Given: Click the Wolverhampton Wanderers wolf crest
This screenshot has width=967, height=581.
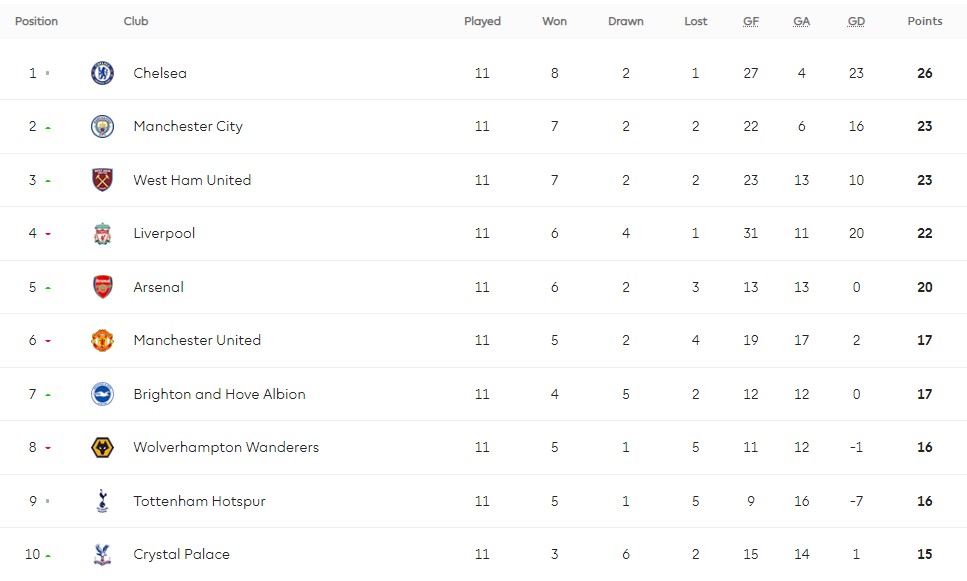Looking at the screenshot, I should (102, 448).
